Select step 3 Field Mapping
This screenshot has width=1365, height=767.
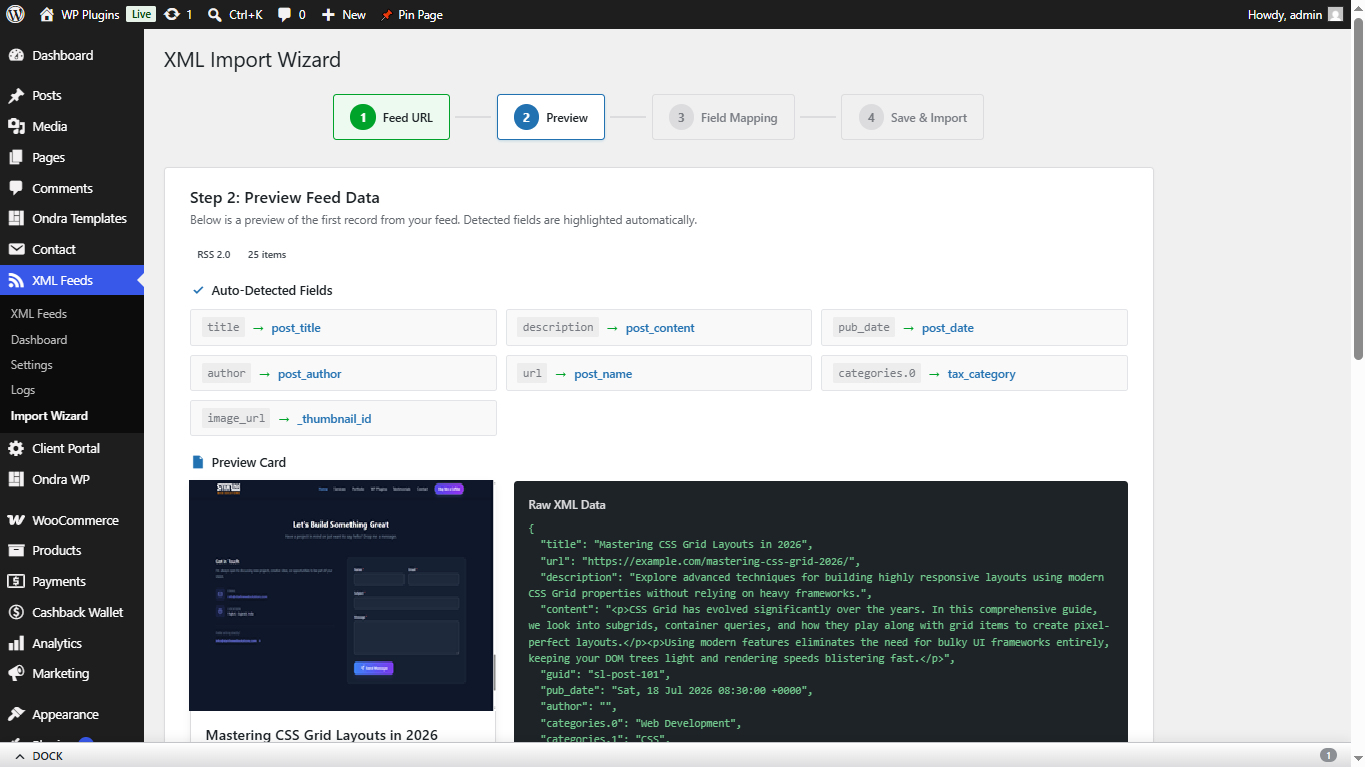723,117
